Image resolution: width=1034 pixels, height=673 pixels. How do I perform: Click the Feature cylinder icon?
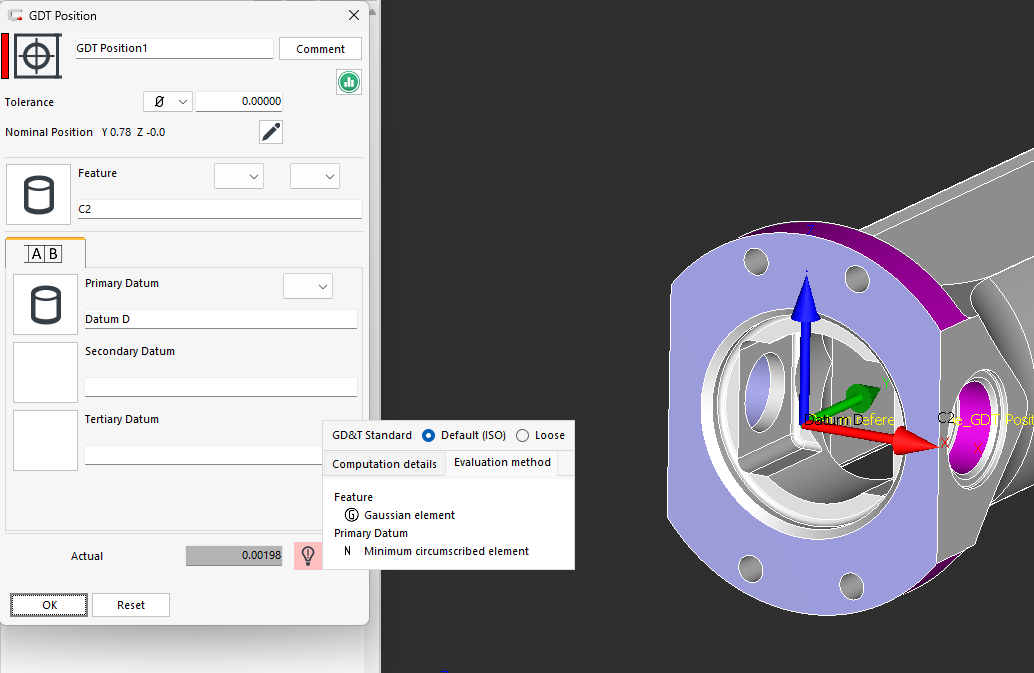[x=38, y=194]
